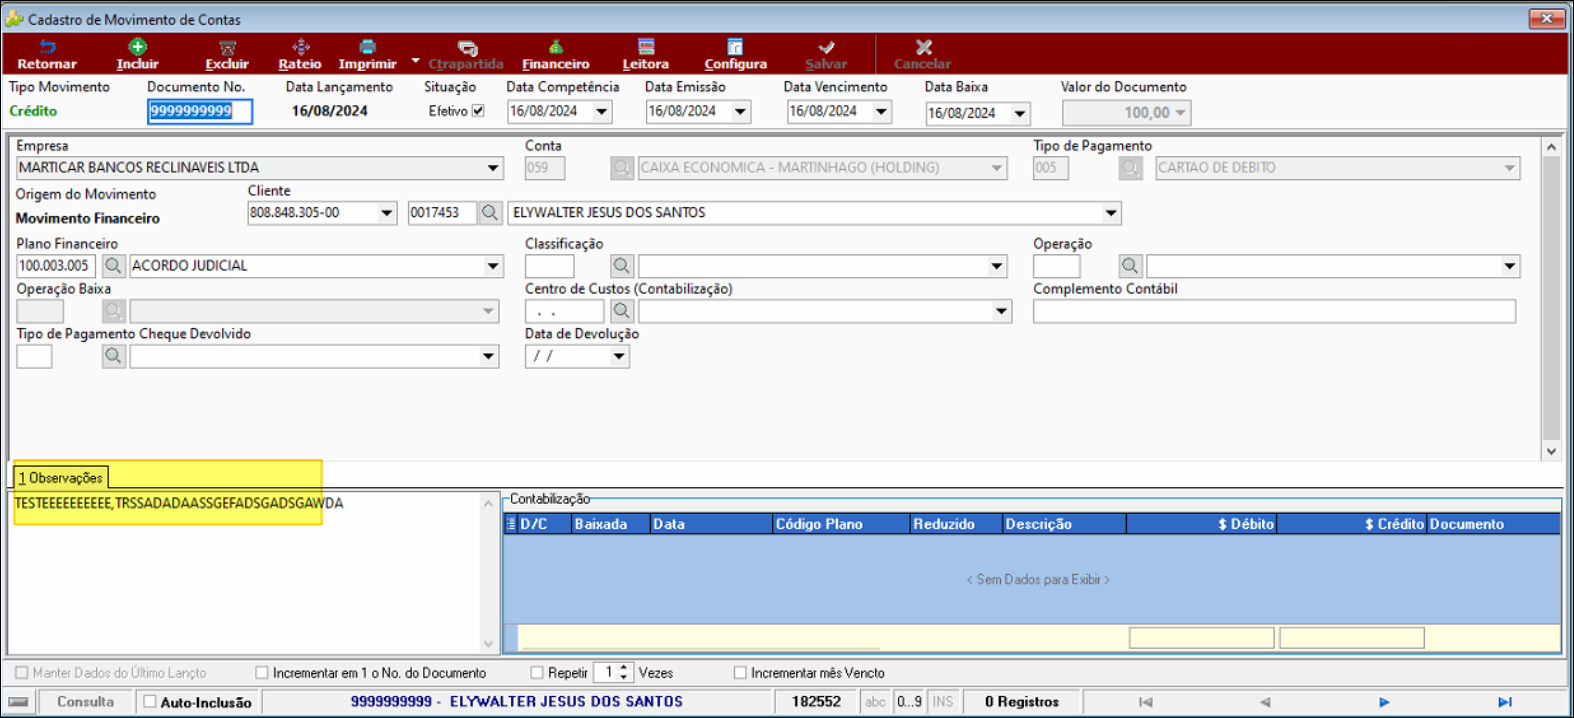This screenshot has height=718, width=1574.
Task: Search Cliente with the magnifier icon
Action: coord(490,213)
